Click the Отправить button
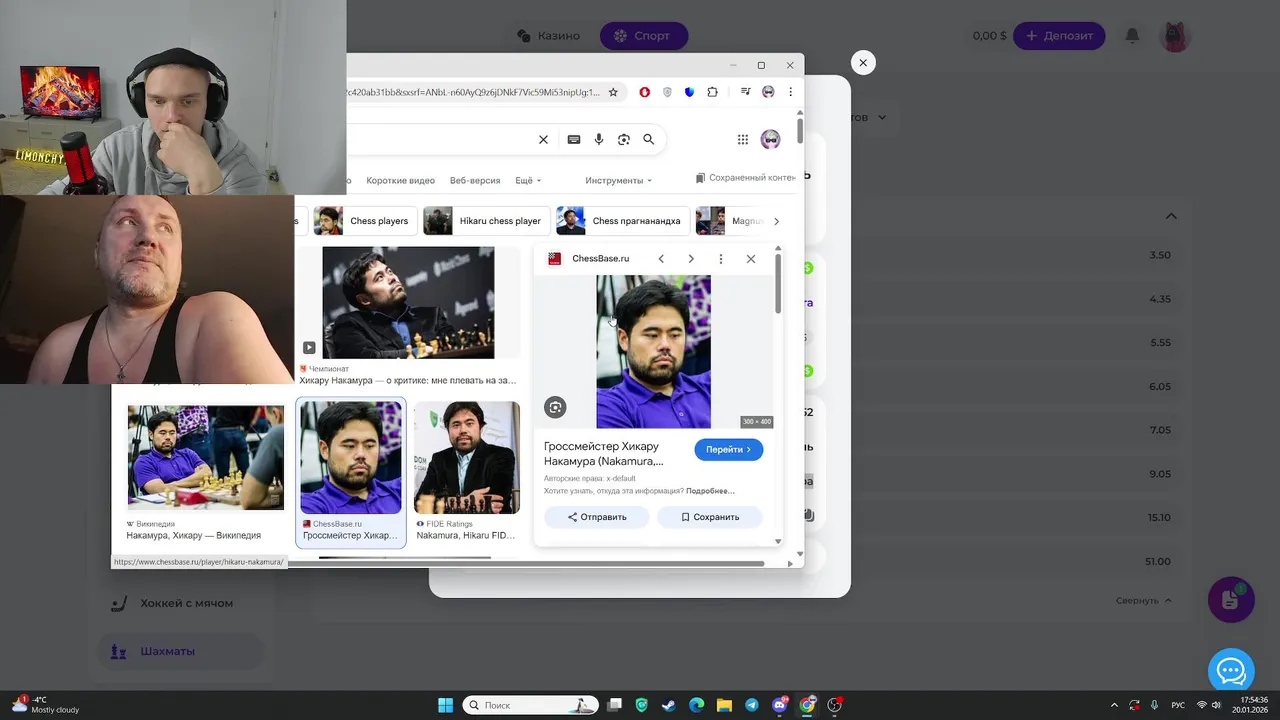The width and height of the screenshot is (1280, 720). 597,517
